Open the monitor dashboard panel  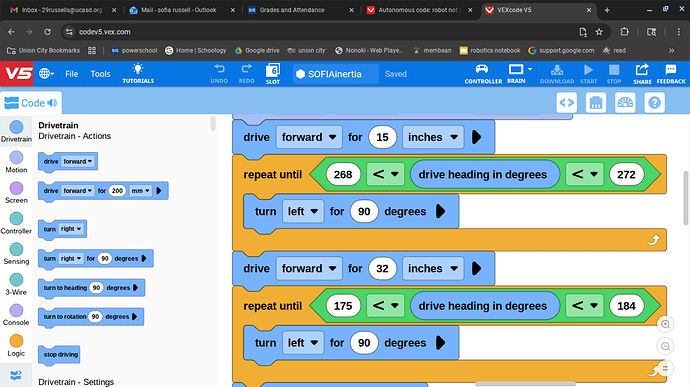tap(625, 103)
